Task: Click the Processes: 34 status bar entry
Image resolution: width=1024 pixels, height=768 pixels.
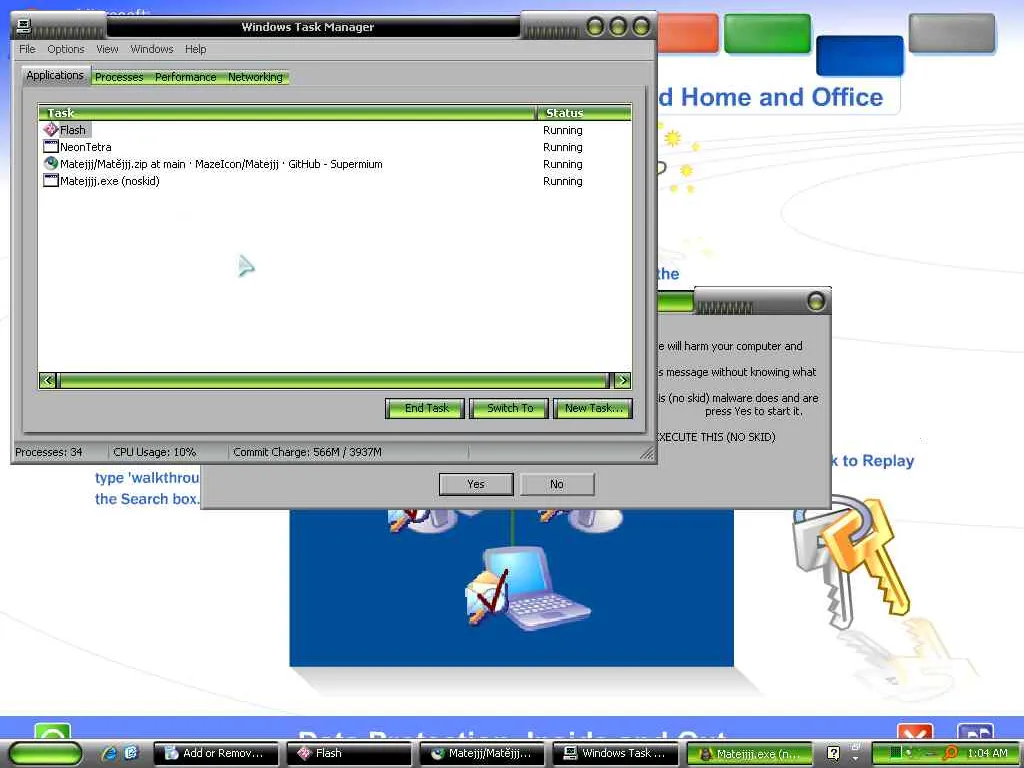Action: coord(49,452)
